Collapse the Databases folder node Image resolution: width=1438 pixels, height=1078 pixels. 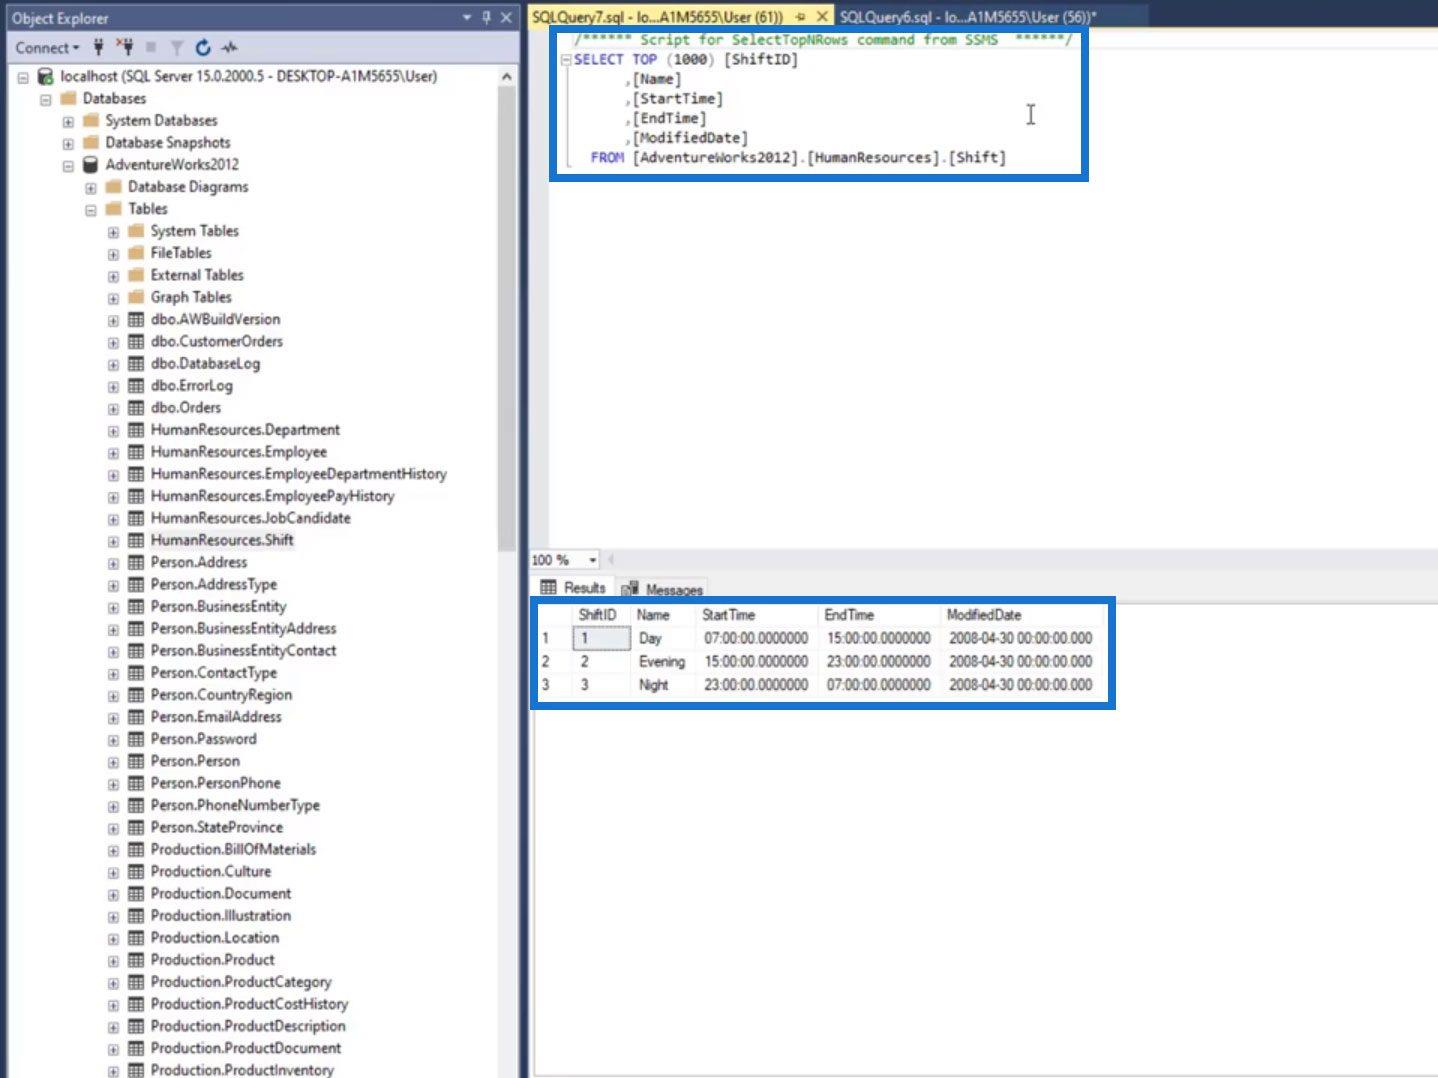[45, 99]
